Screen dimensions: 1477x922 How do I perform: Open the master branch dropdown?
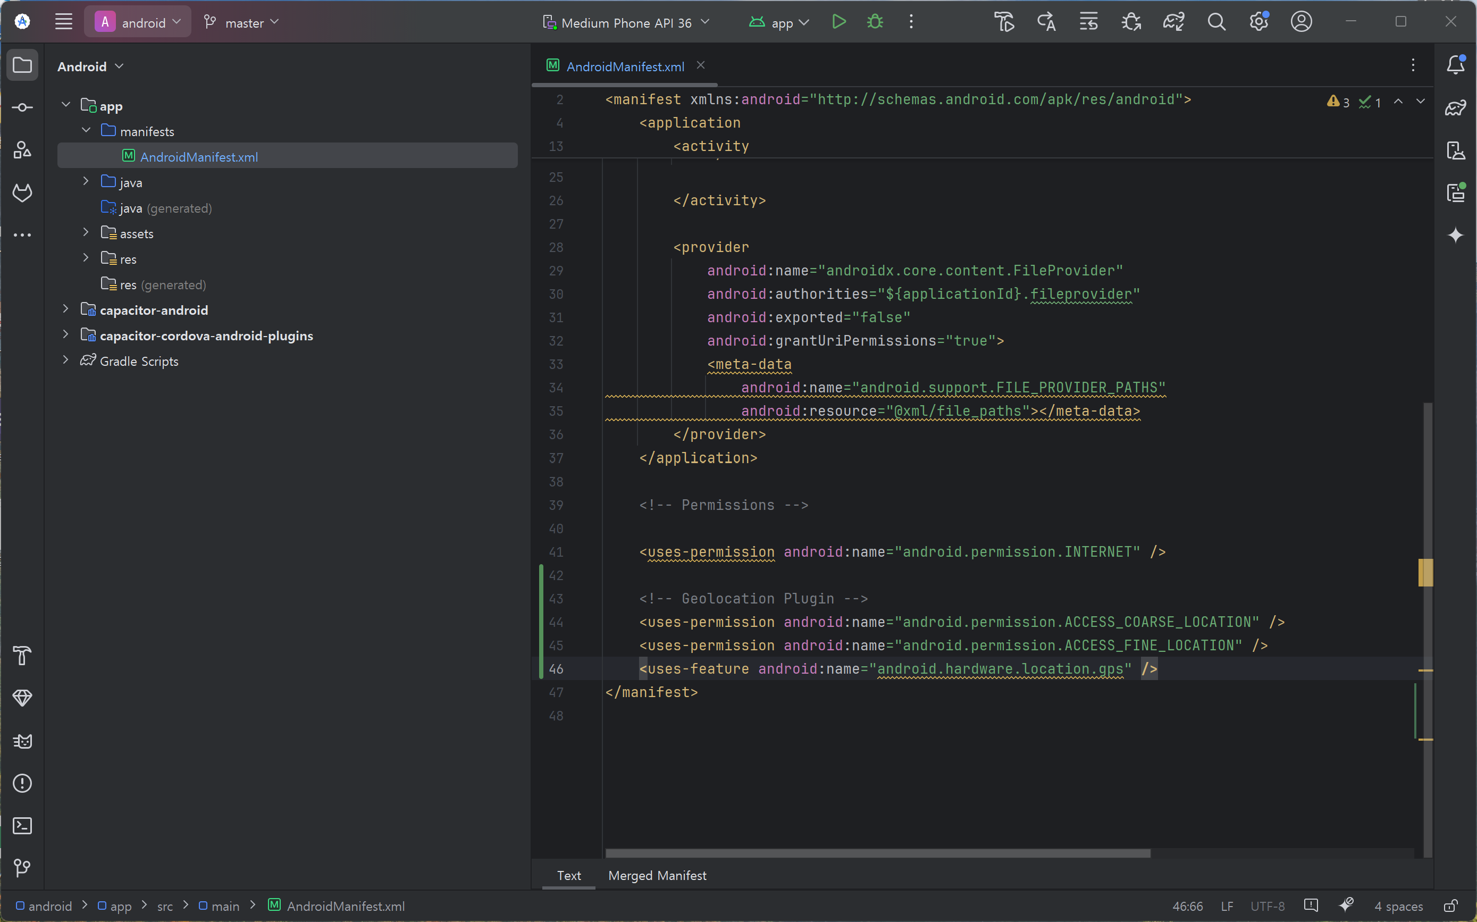[x=241, y=22]
